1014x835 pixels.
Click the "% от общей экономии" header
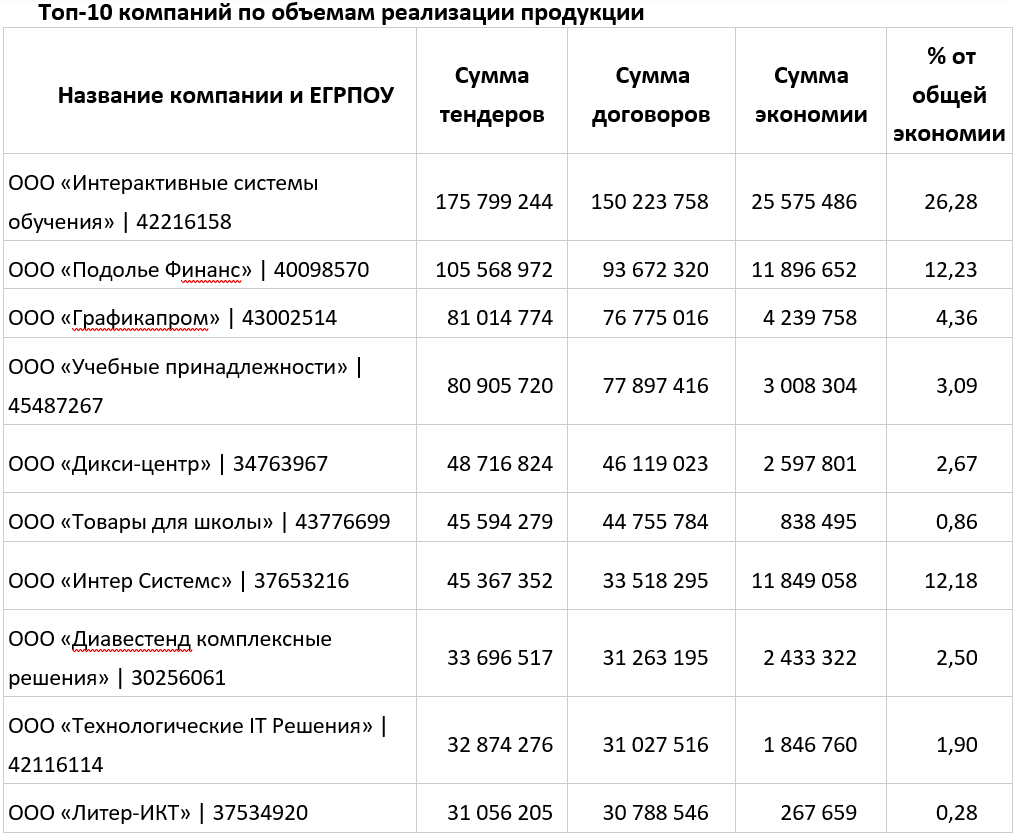[949, 95]
